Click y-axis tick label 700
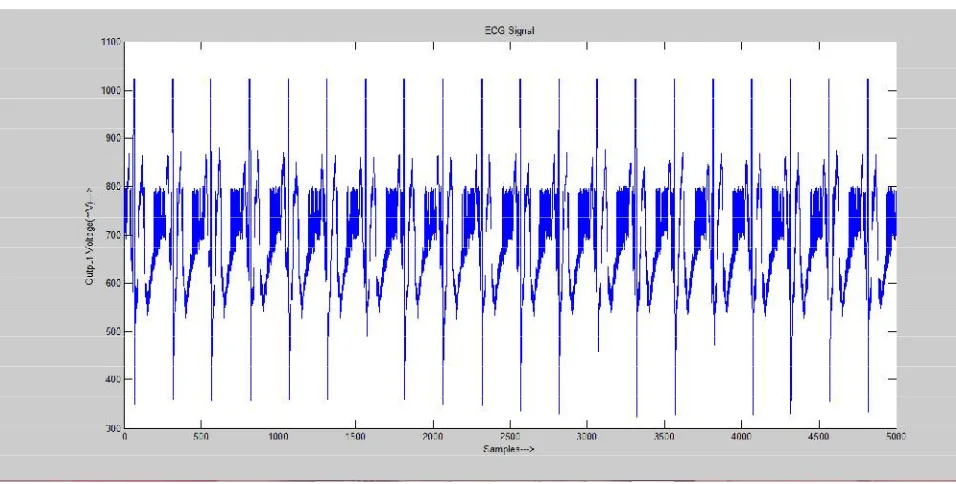956x484 pixels. click(113, 235)
